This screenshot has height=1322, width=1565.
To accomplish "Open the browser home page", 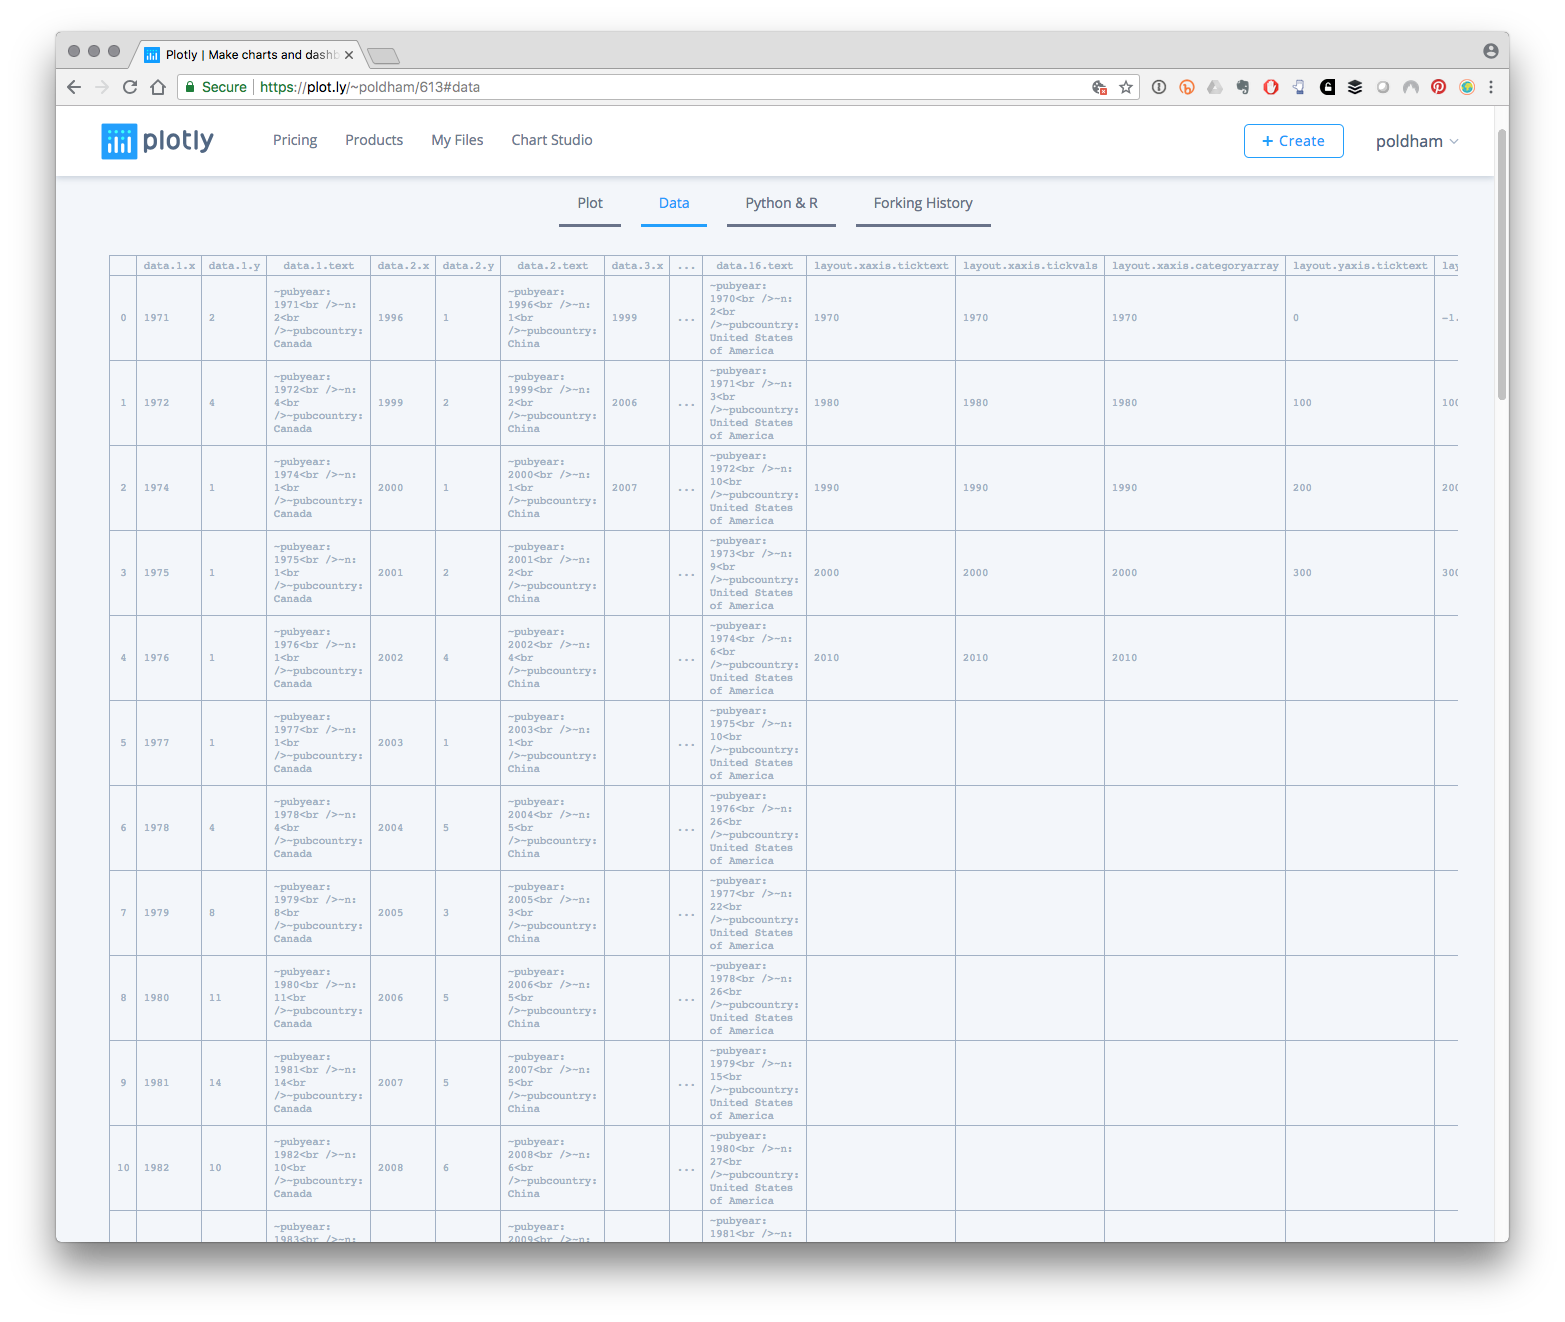I will [x=158, y=87].
